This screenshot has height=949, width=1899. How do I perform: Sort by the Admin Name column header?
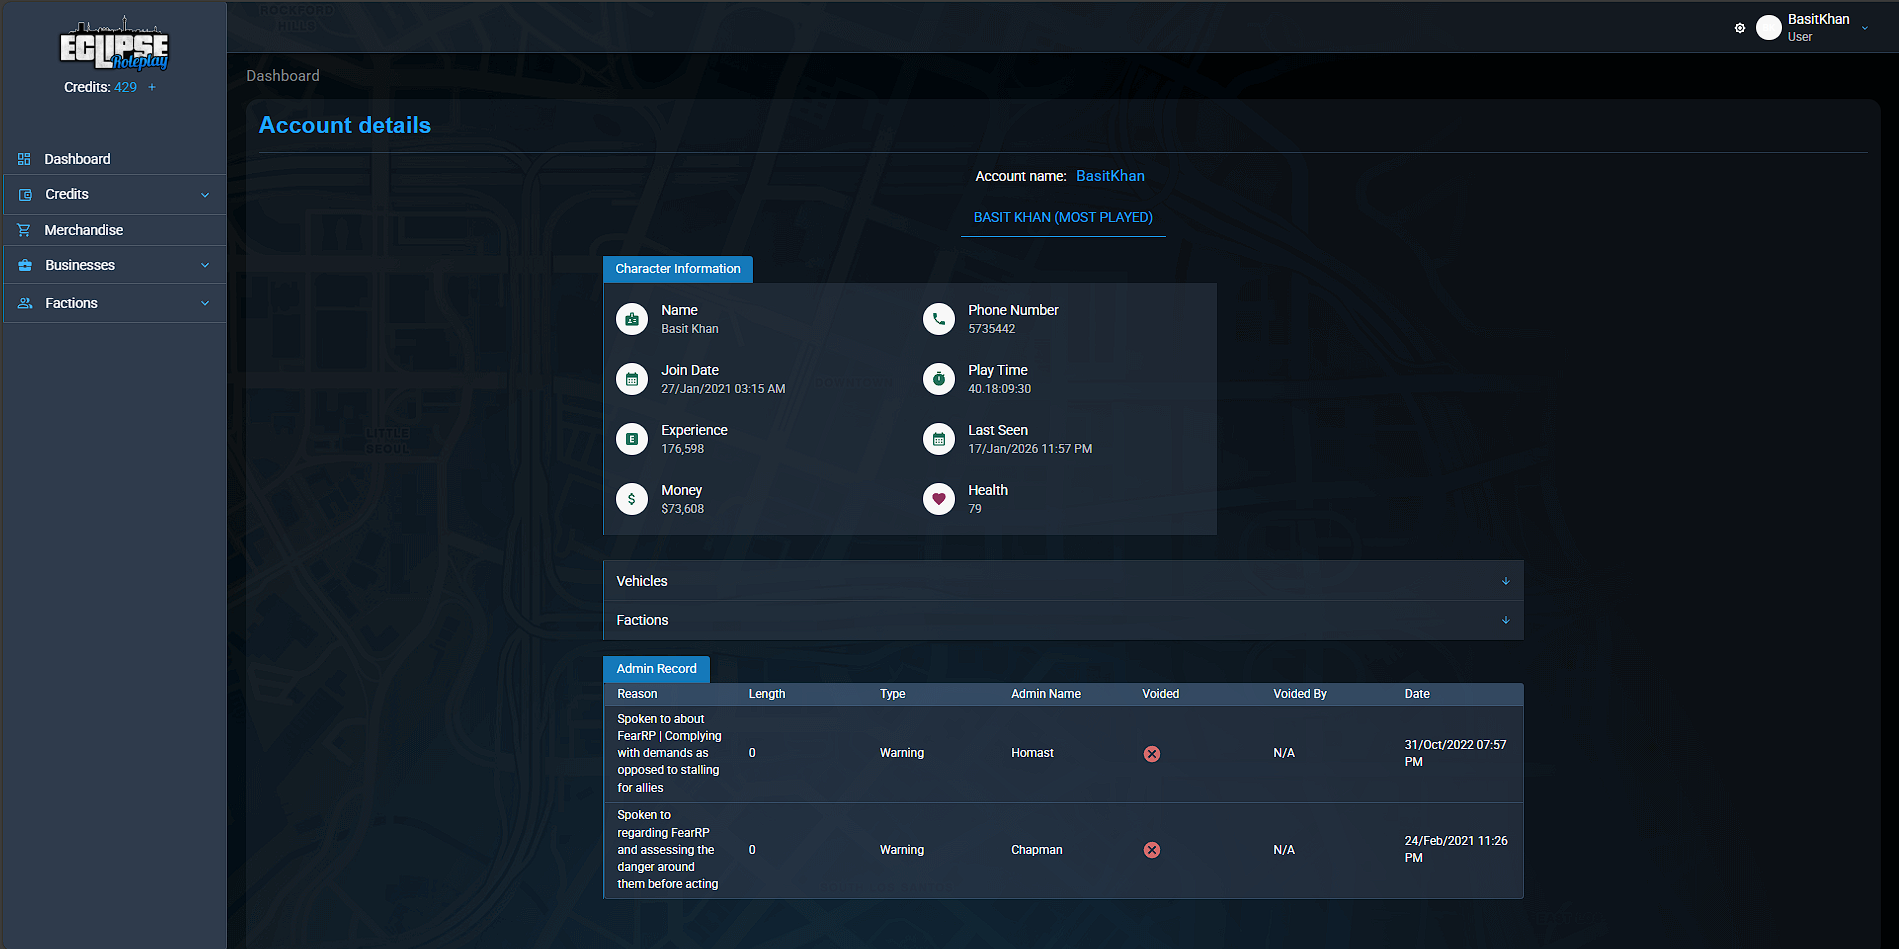tap(1046, 694)
